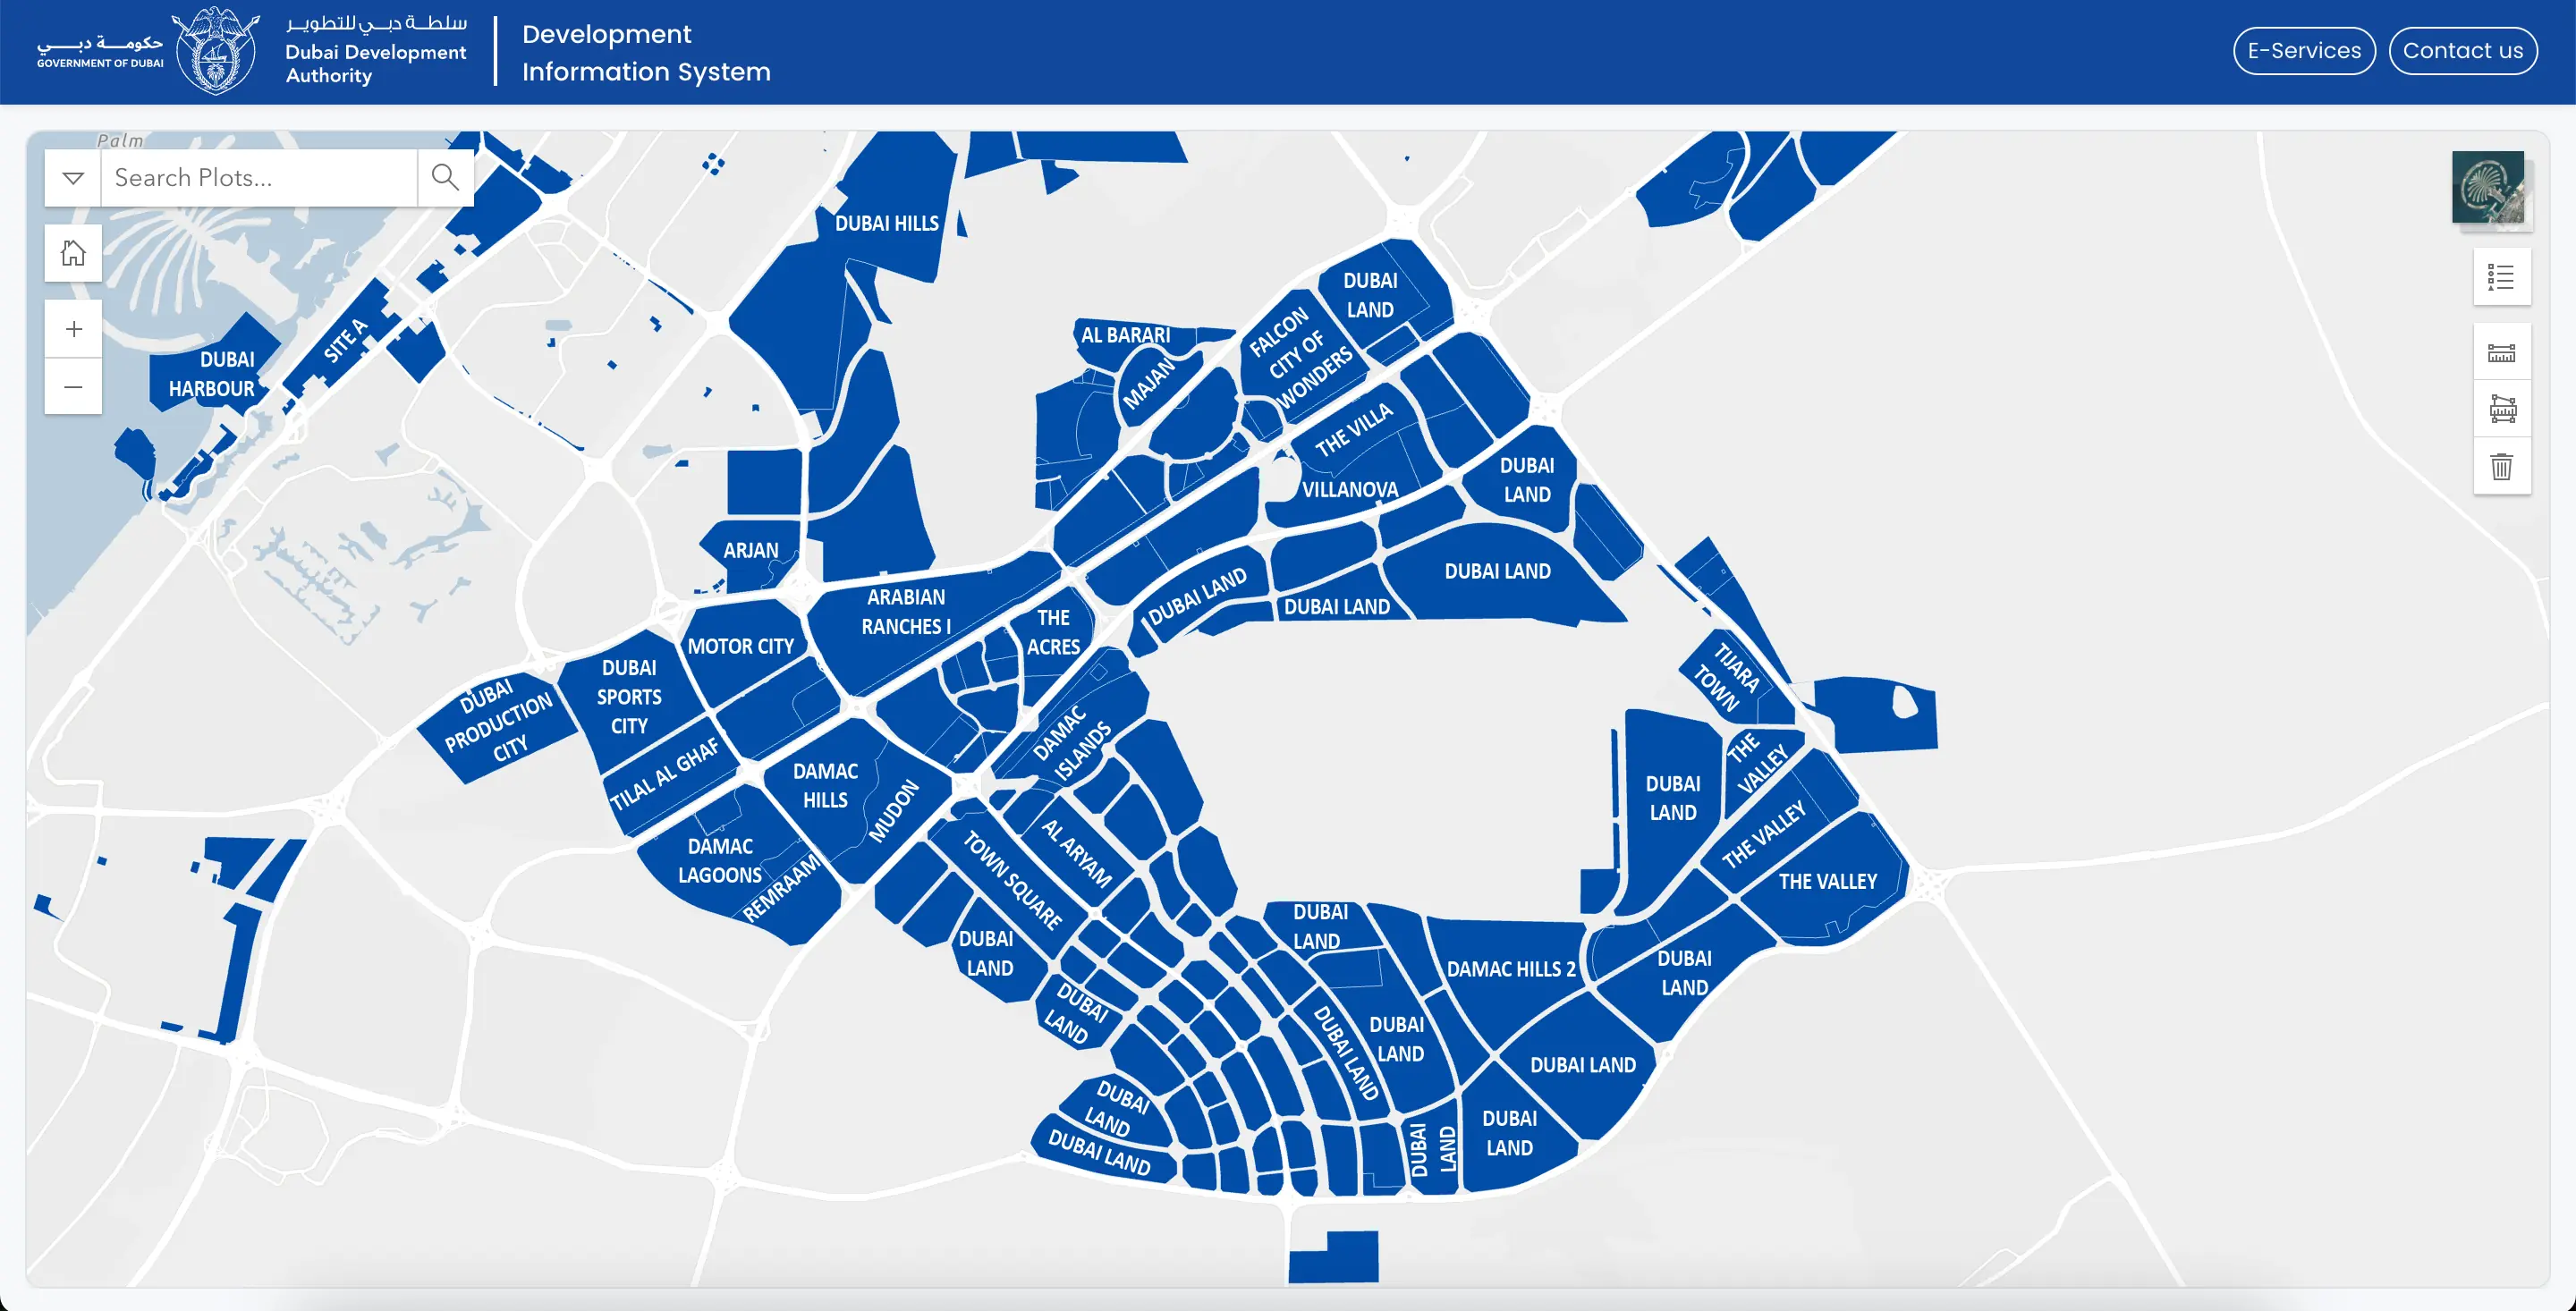Click the Dubai Development Authority emblem
Viewport: 2576px width, 1311px height.
216,51
